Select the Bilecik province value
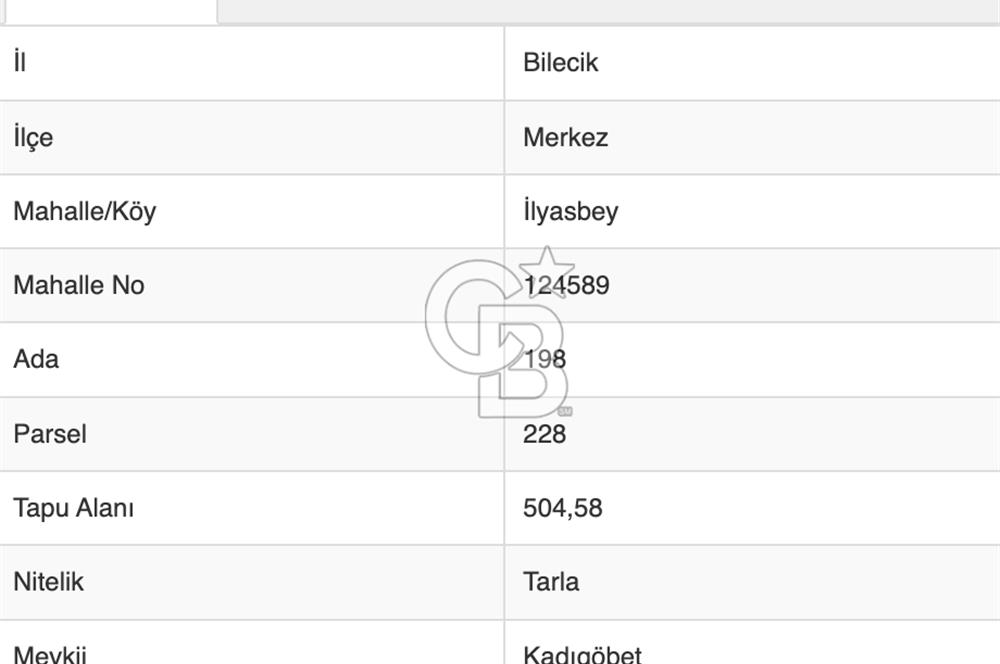 [x=560, y=62]
